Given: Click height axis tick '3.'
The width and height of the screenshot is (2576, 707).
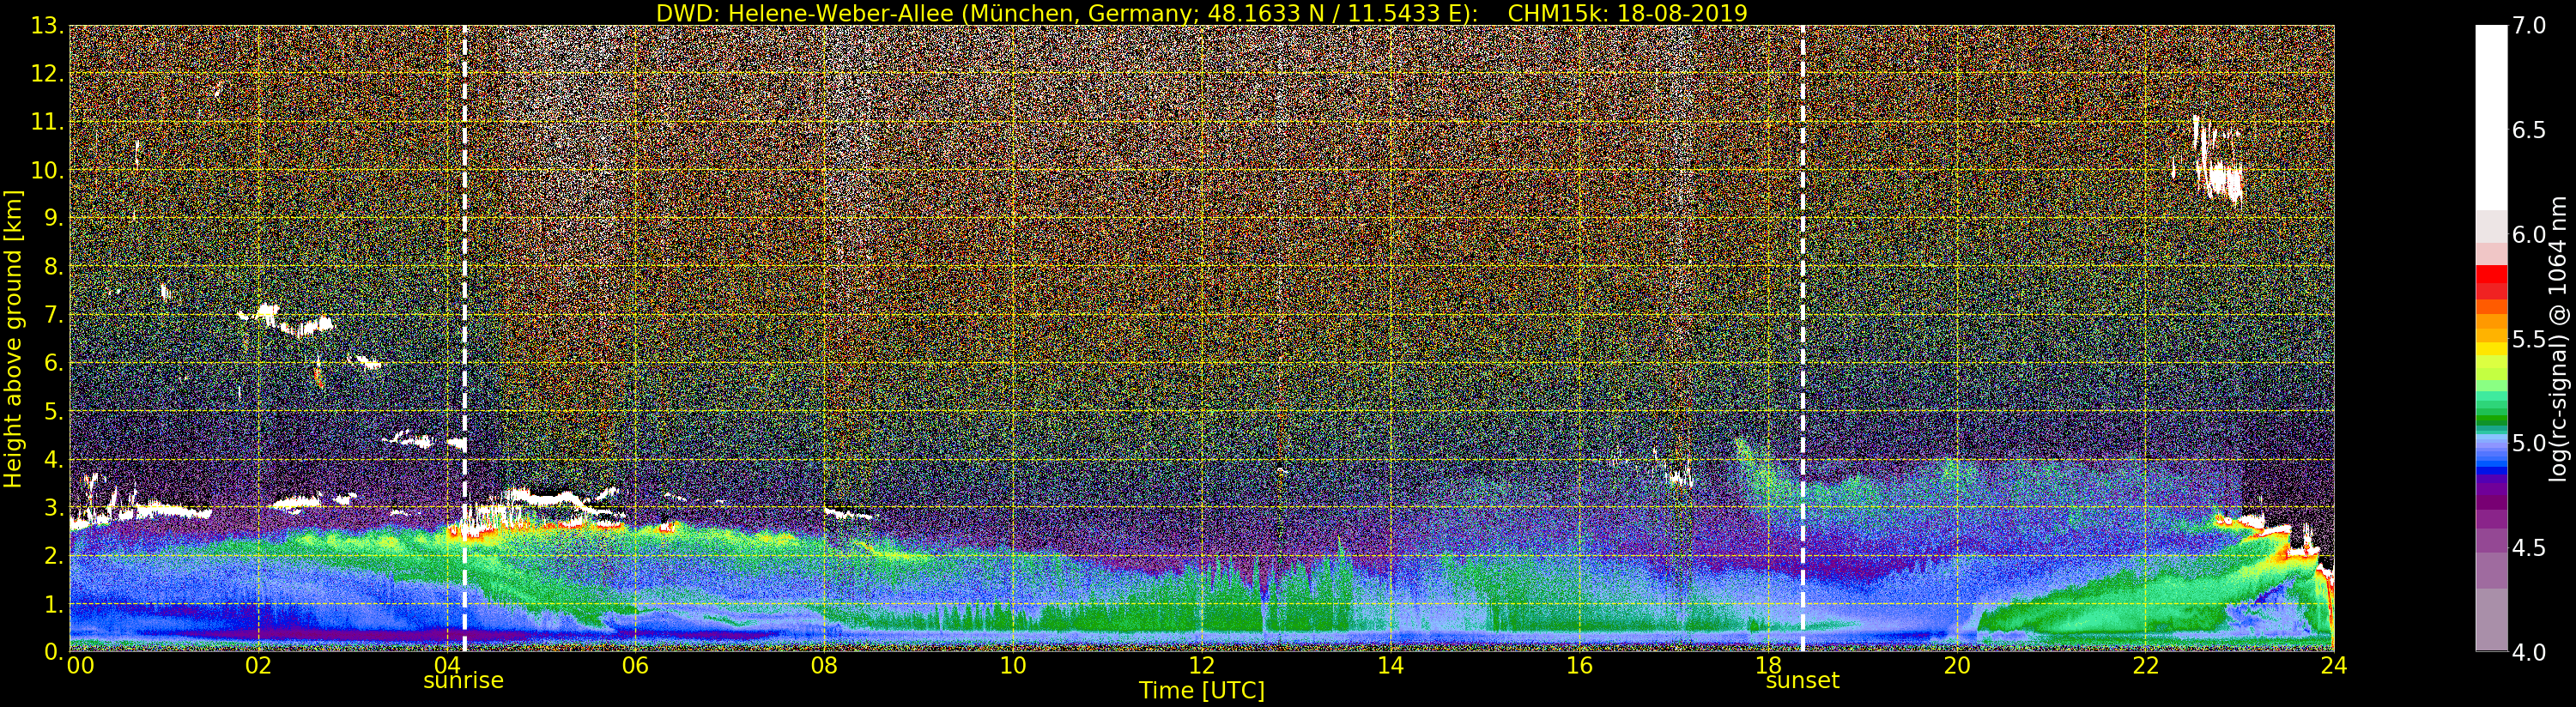Looking at the screenshot, I should tap(53, 507).
